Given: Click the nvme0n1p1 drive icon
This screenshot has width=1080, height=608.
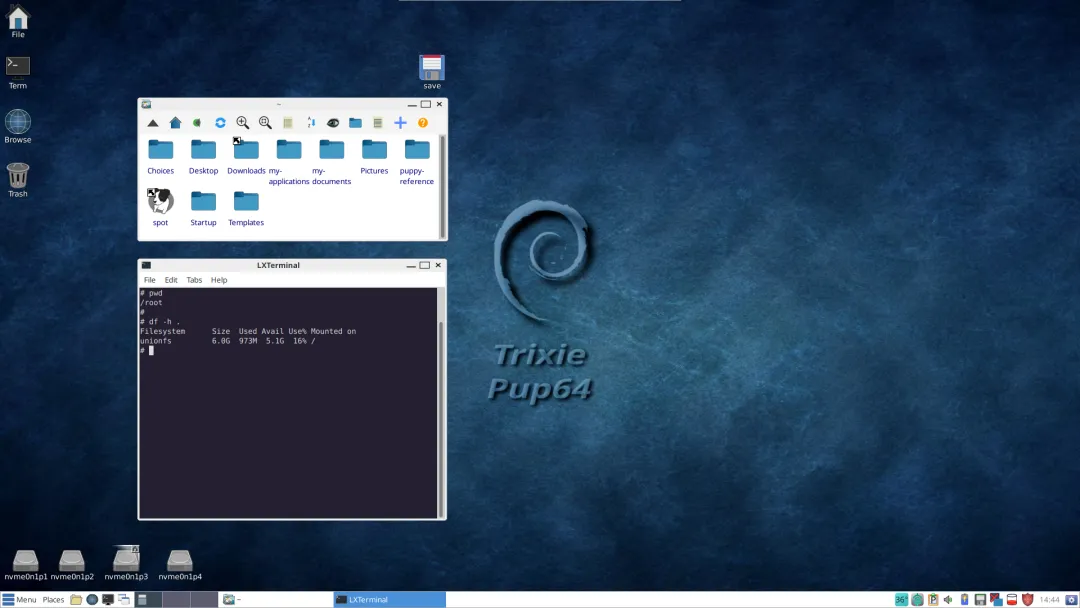Looking at the screenshot, I should pos(25,565).
